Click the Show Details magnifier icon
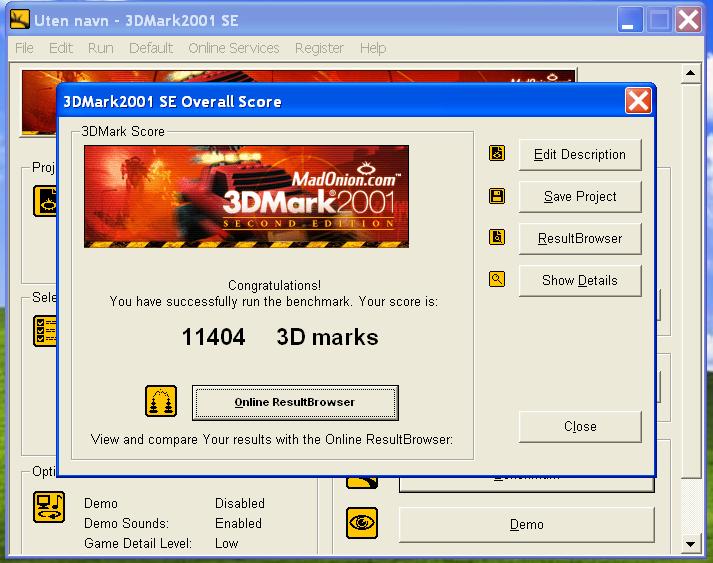 497,279
